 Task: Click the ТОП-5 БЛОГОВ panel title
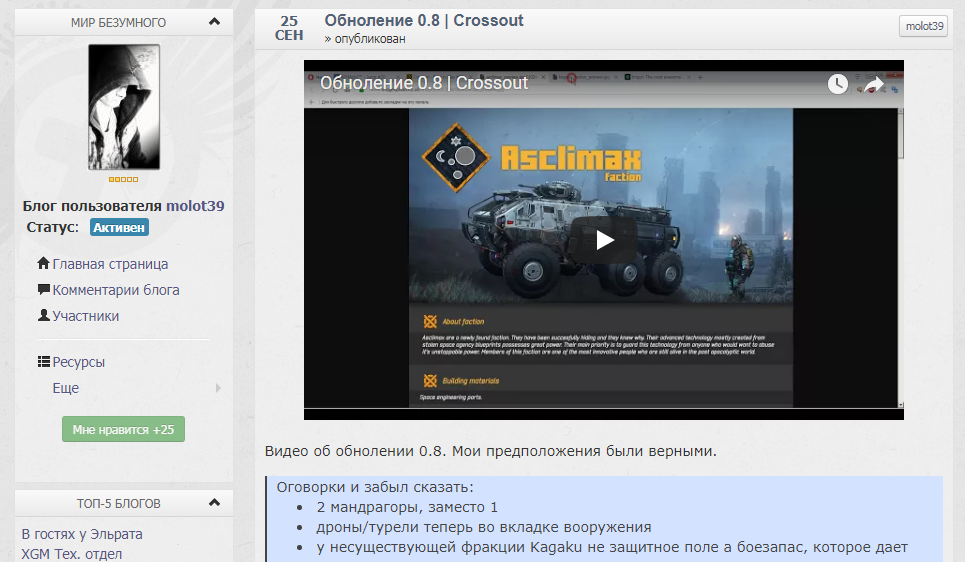pyautogui.click(x=118, y=504)
